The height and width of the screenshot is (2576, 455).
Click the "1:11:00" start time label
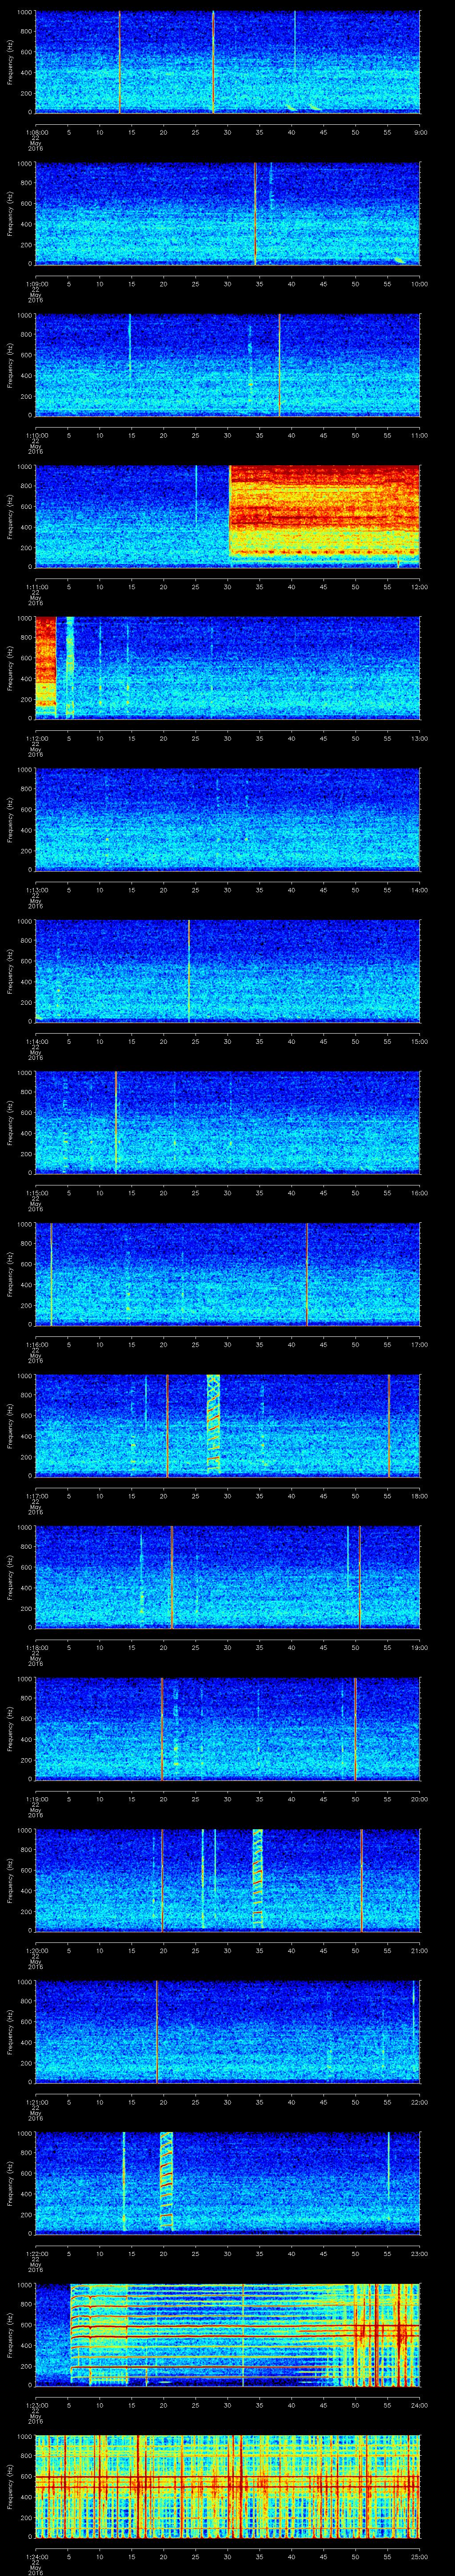click(x=36, y=587)
